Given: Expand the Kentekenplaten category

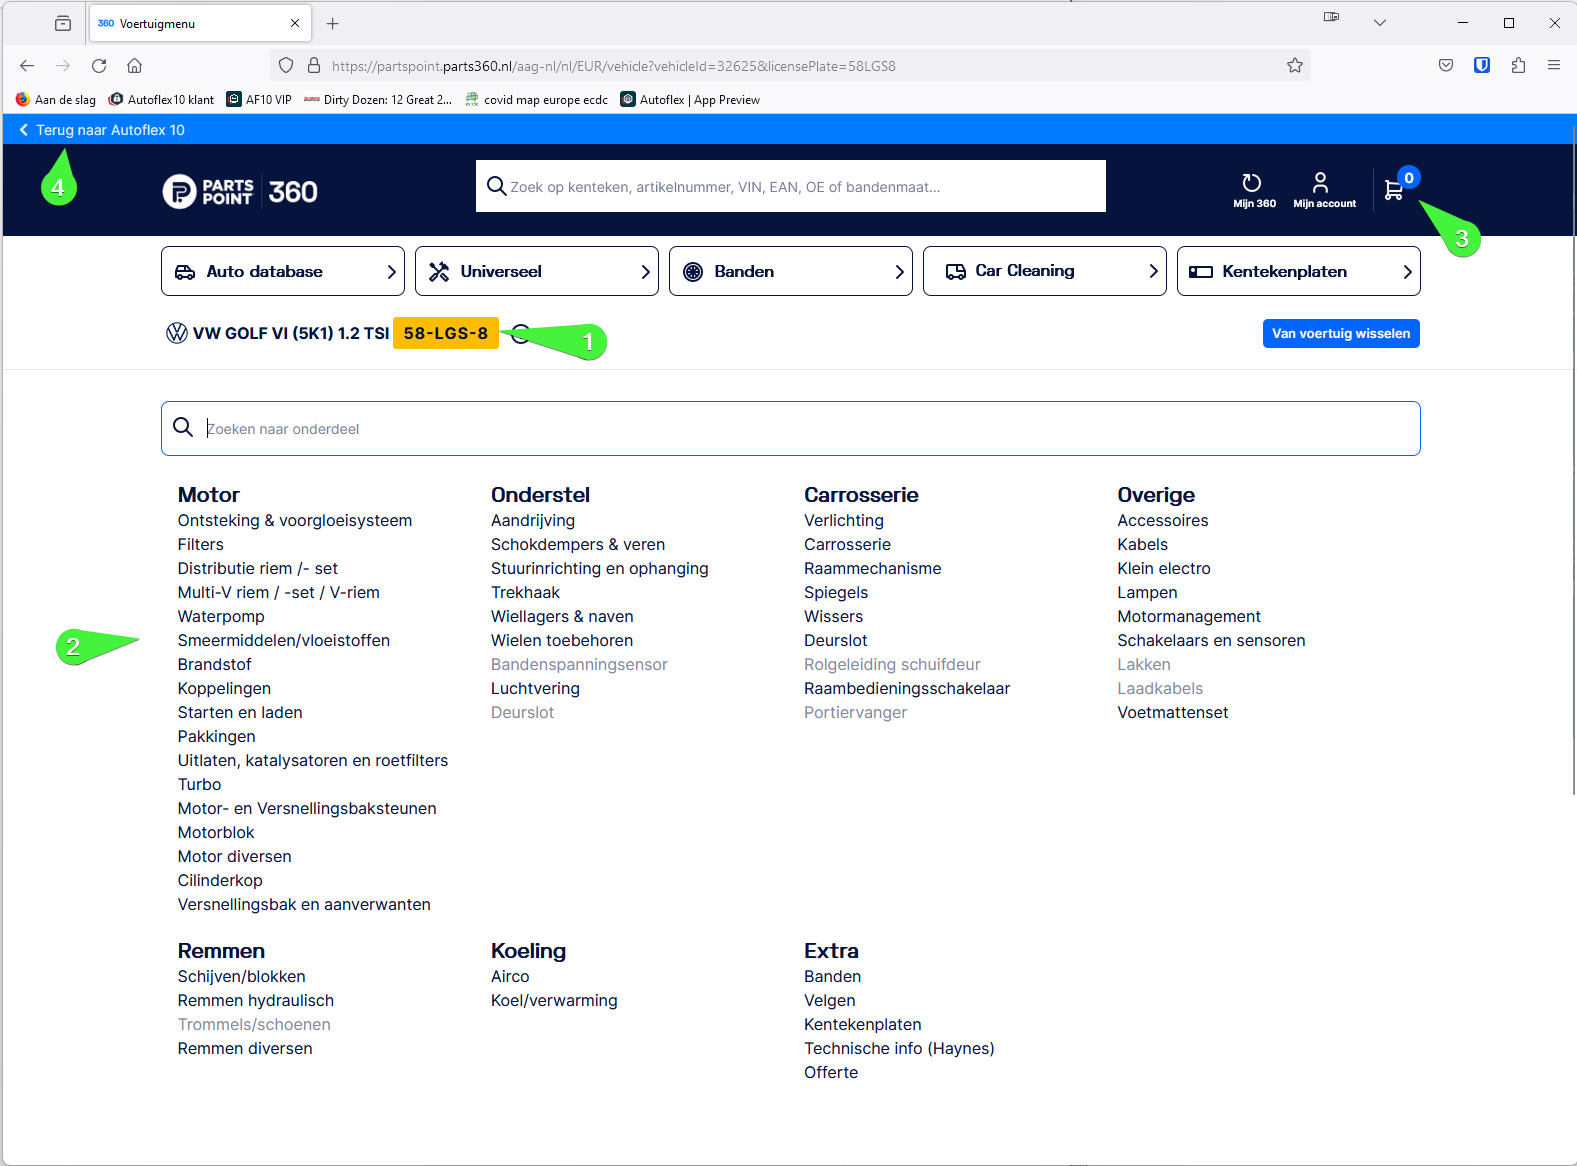Looking at the screenshot, I should coord(1298,271).
